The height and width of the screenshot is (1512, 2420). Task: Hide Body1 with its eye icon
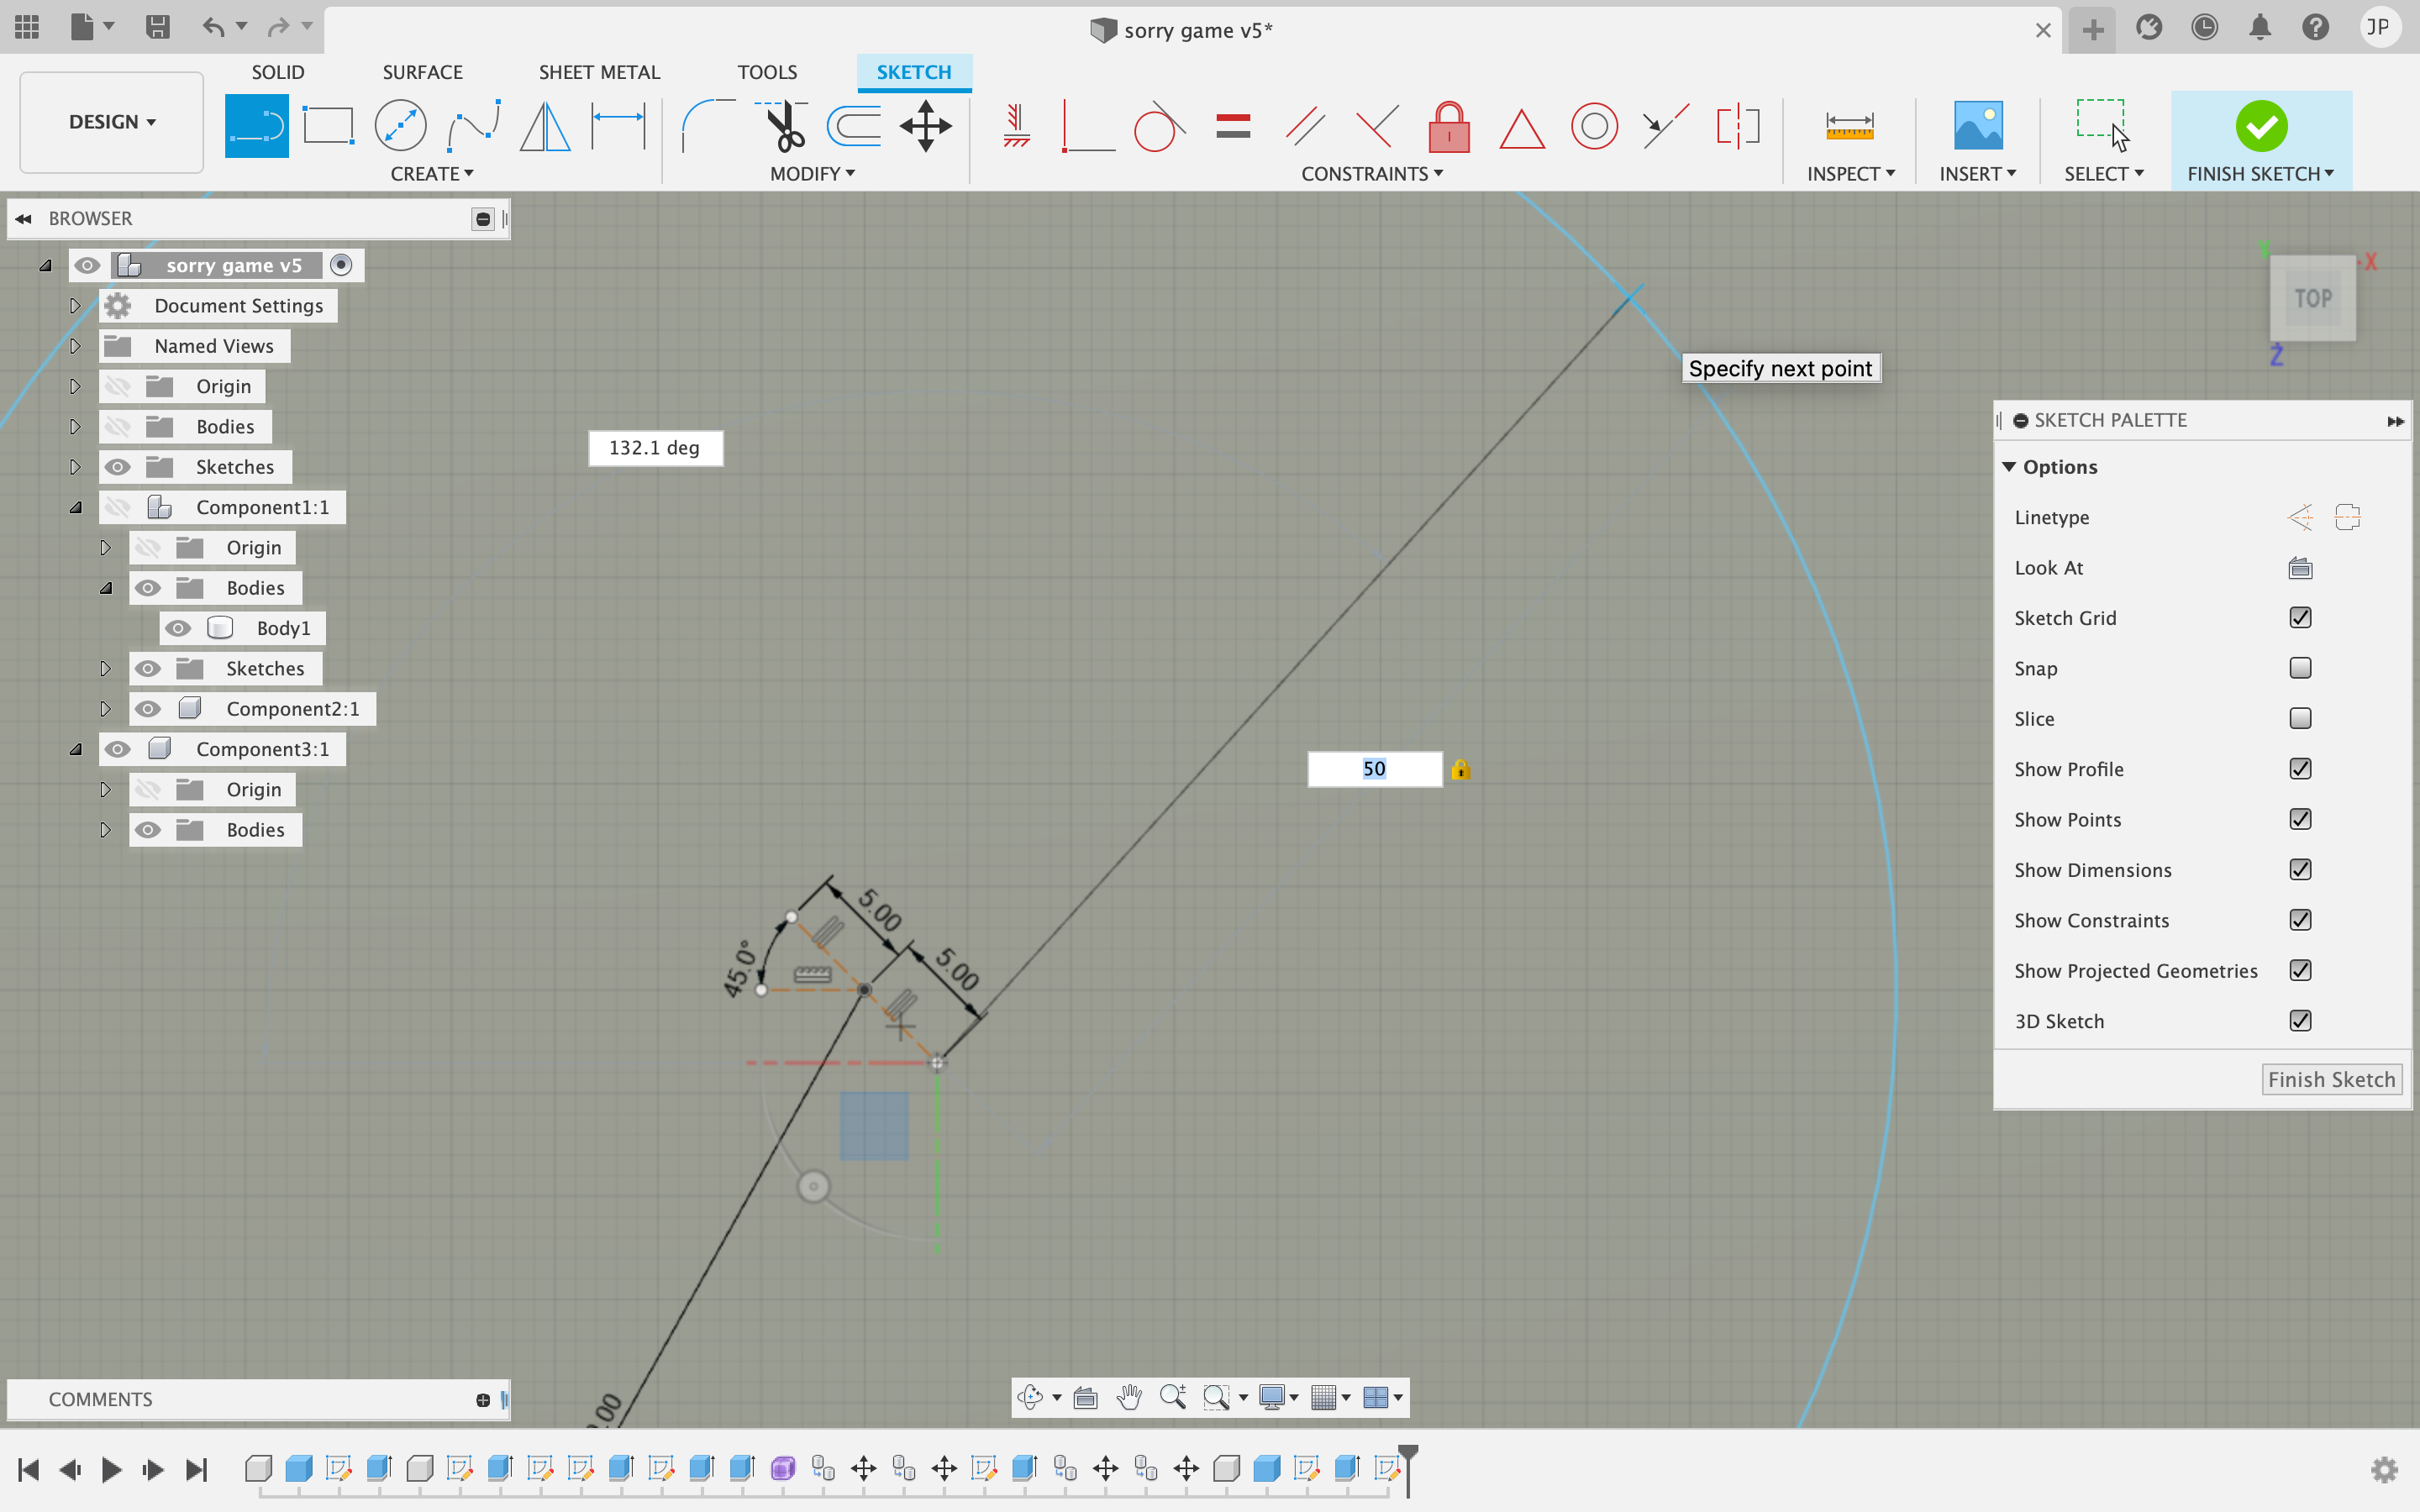178,628
